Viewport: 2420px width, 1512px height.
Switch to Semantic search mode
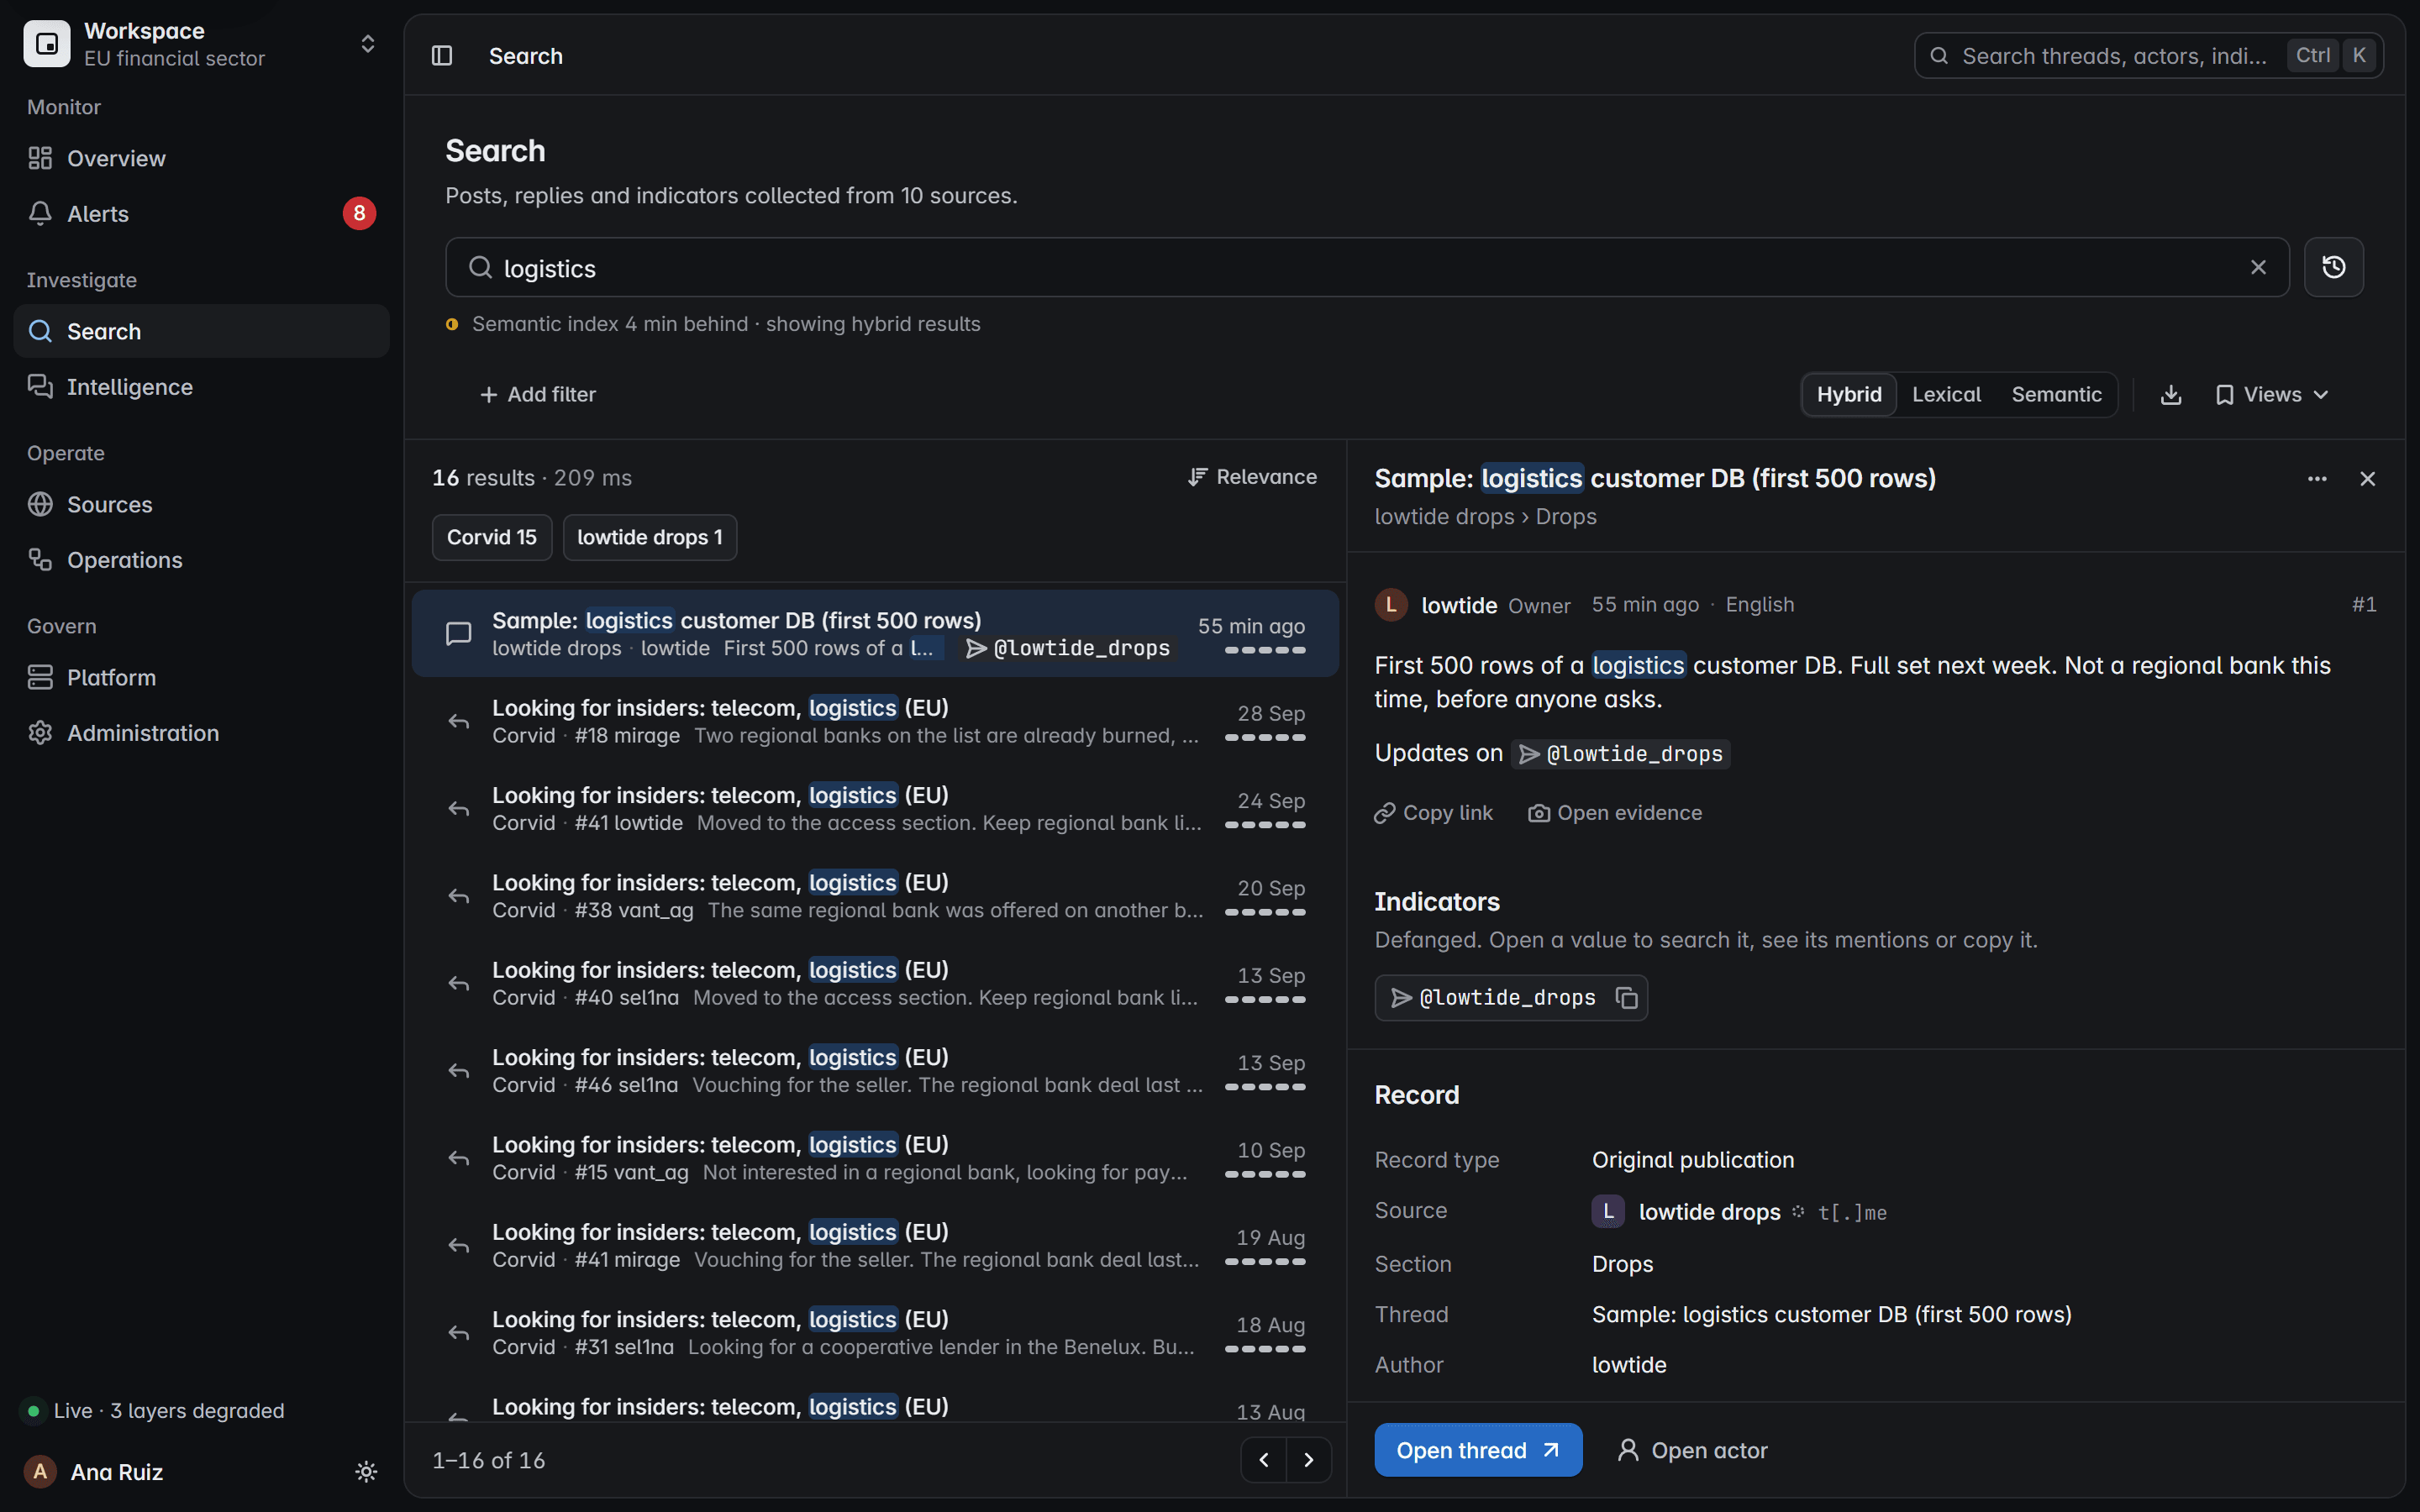coord(2056,395)
